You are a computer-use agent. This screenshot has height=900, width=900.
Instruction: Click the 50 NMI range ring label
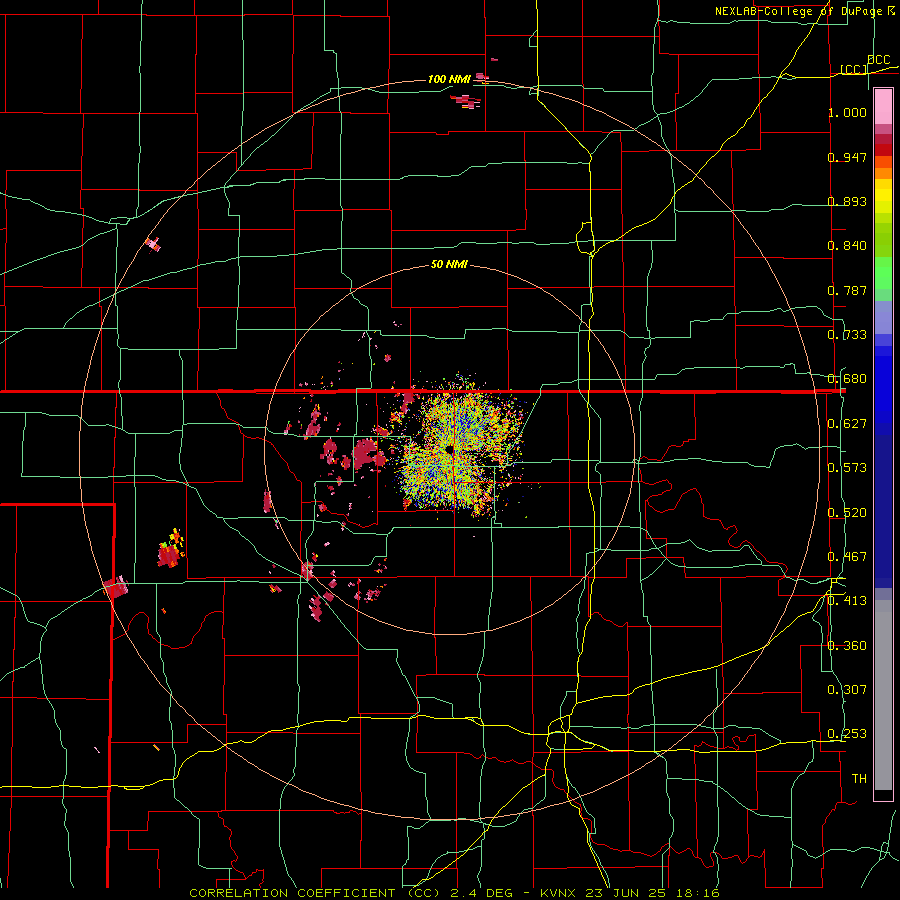[x=449, y=264]
